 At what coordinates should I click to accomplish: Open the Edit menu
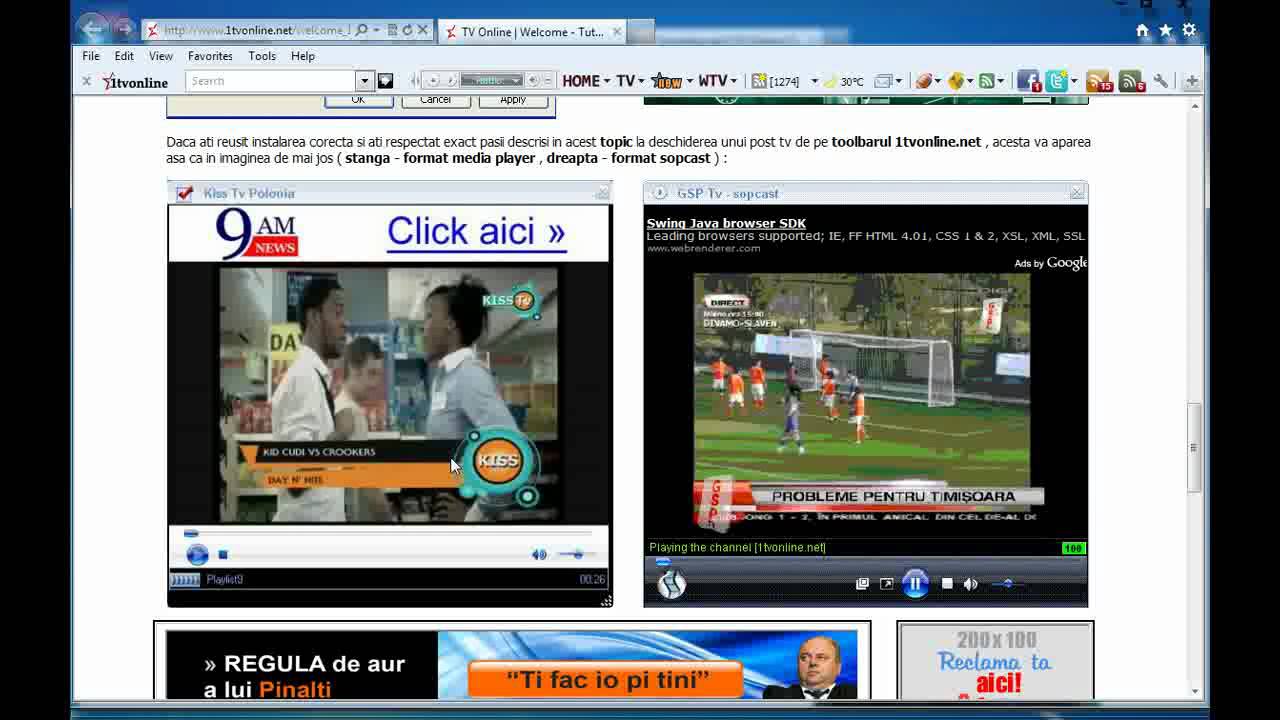pos(124,56)
